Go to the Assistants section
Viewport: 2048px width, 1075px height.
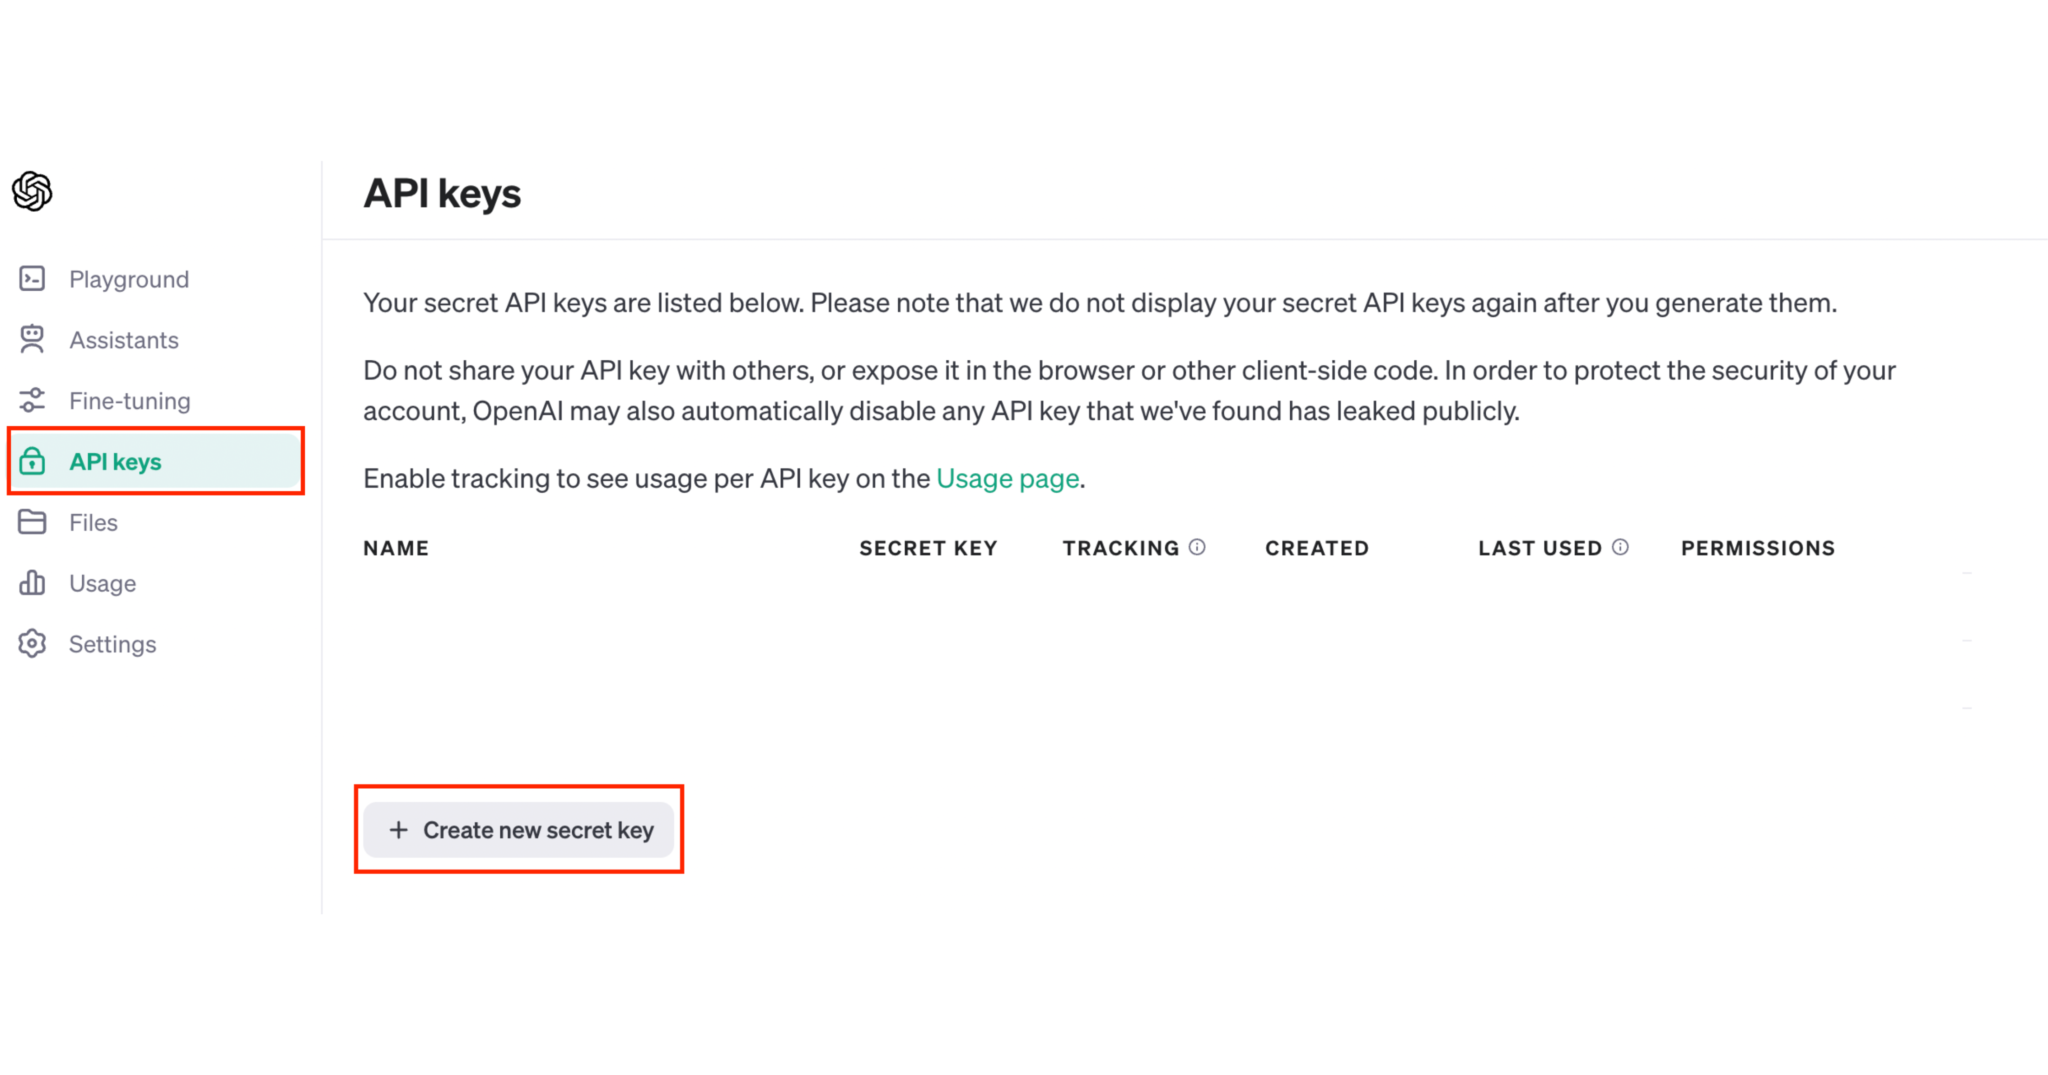[124, 340]
